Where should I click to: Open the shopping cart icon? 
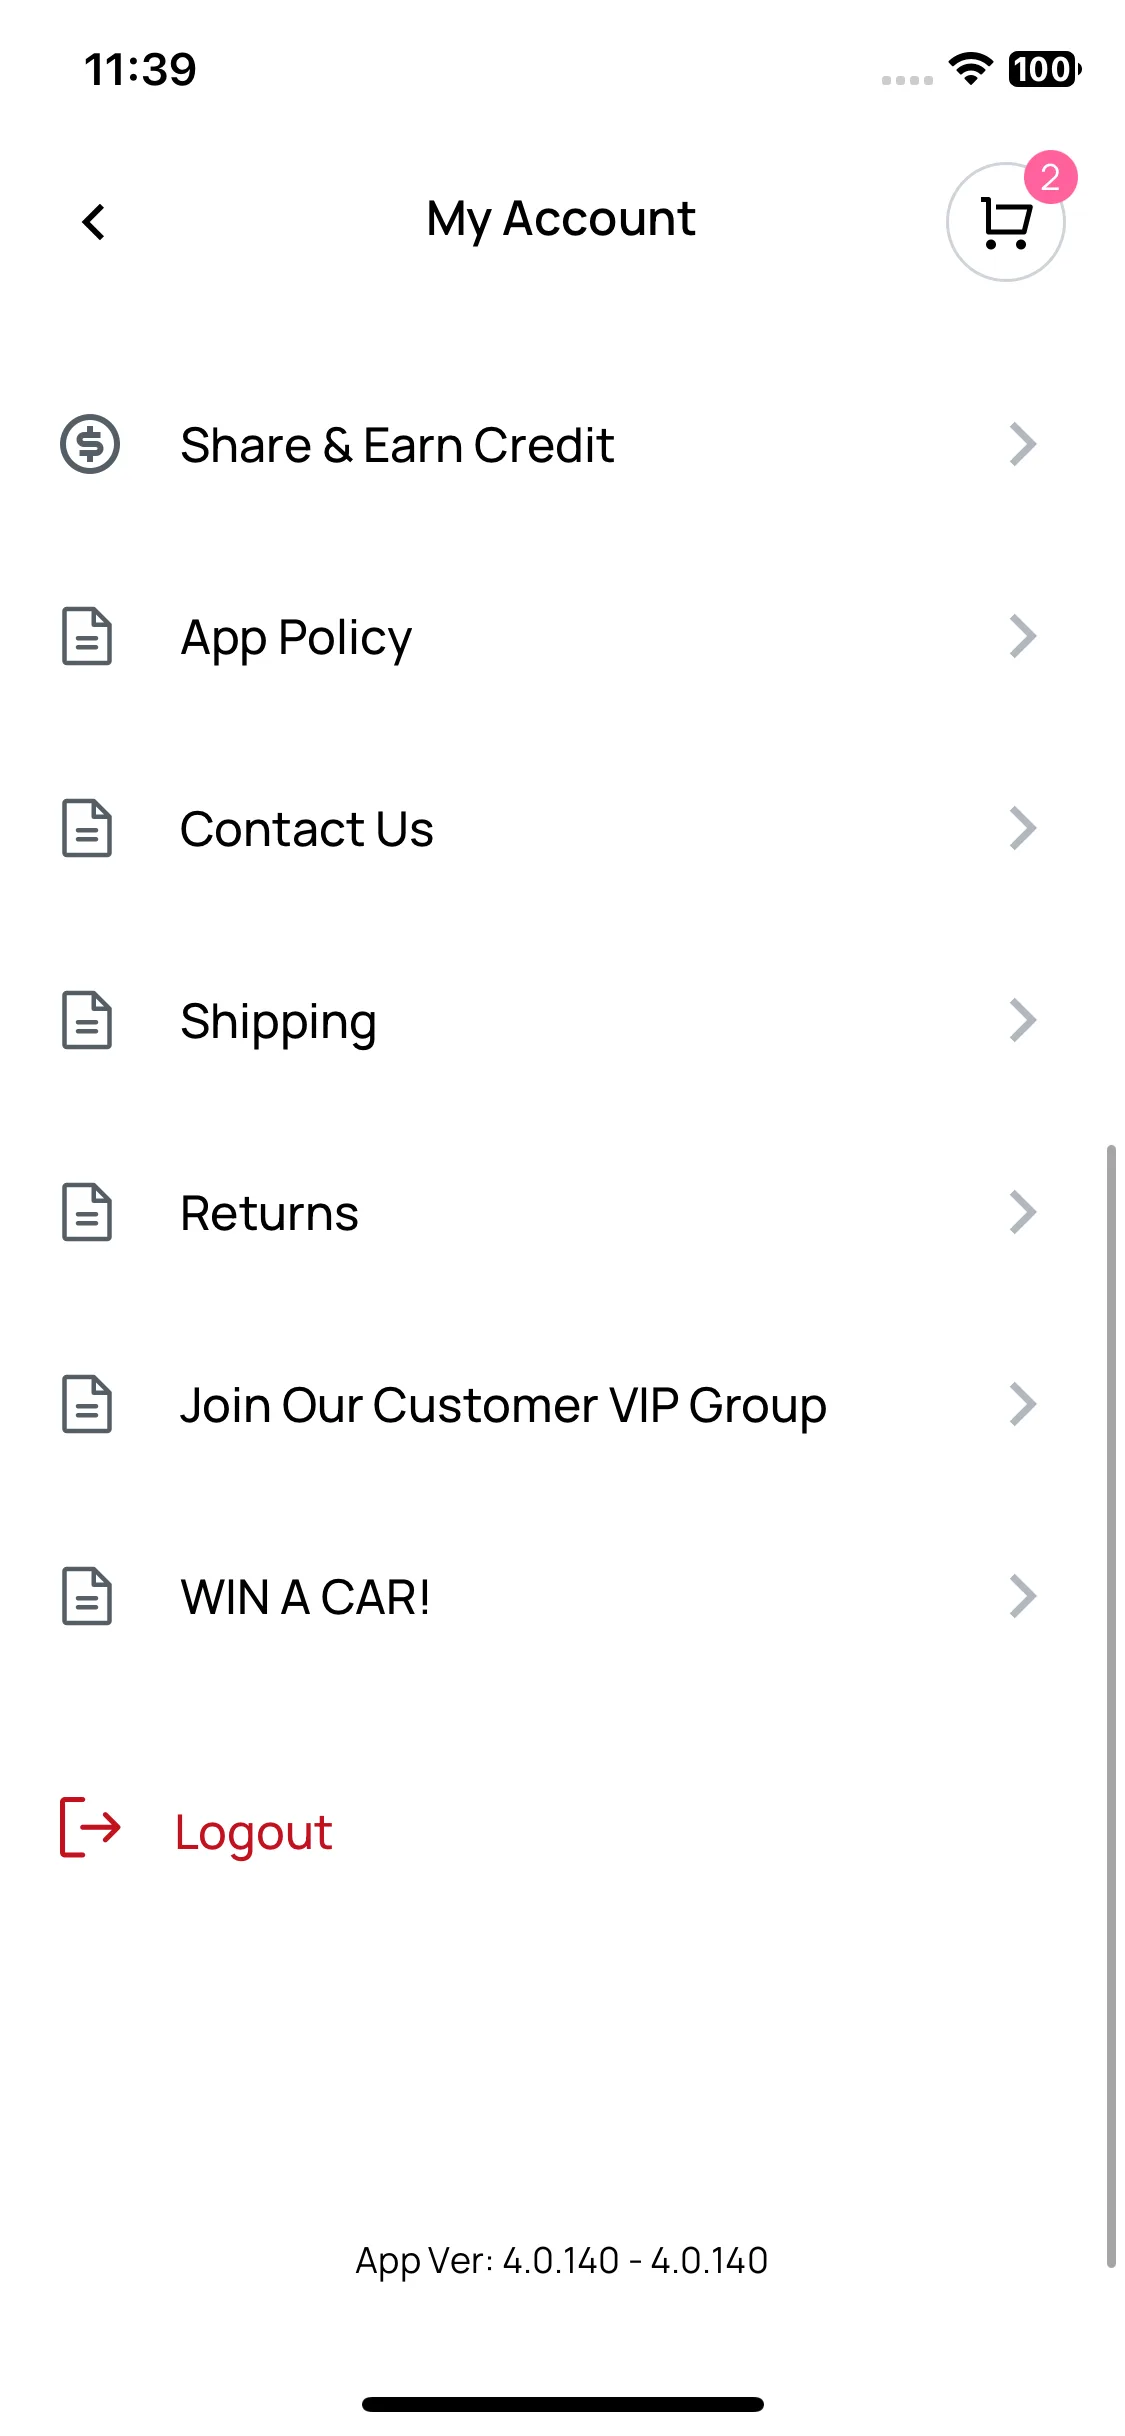point(1005,222)
